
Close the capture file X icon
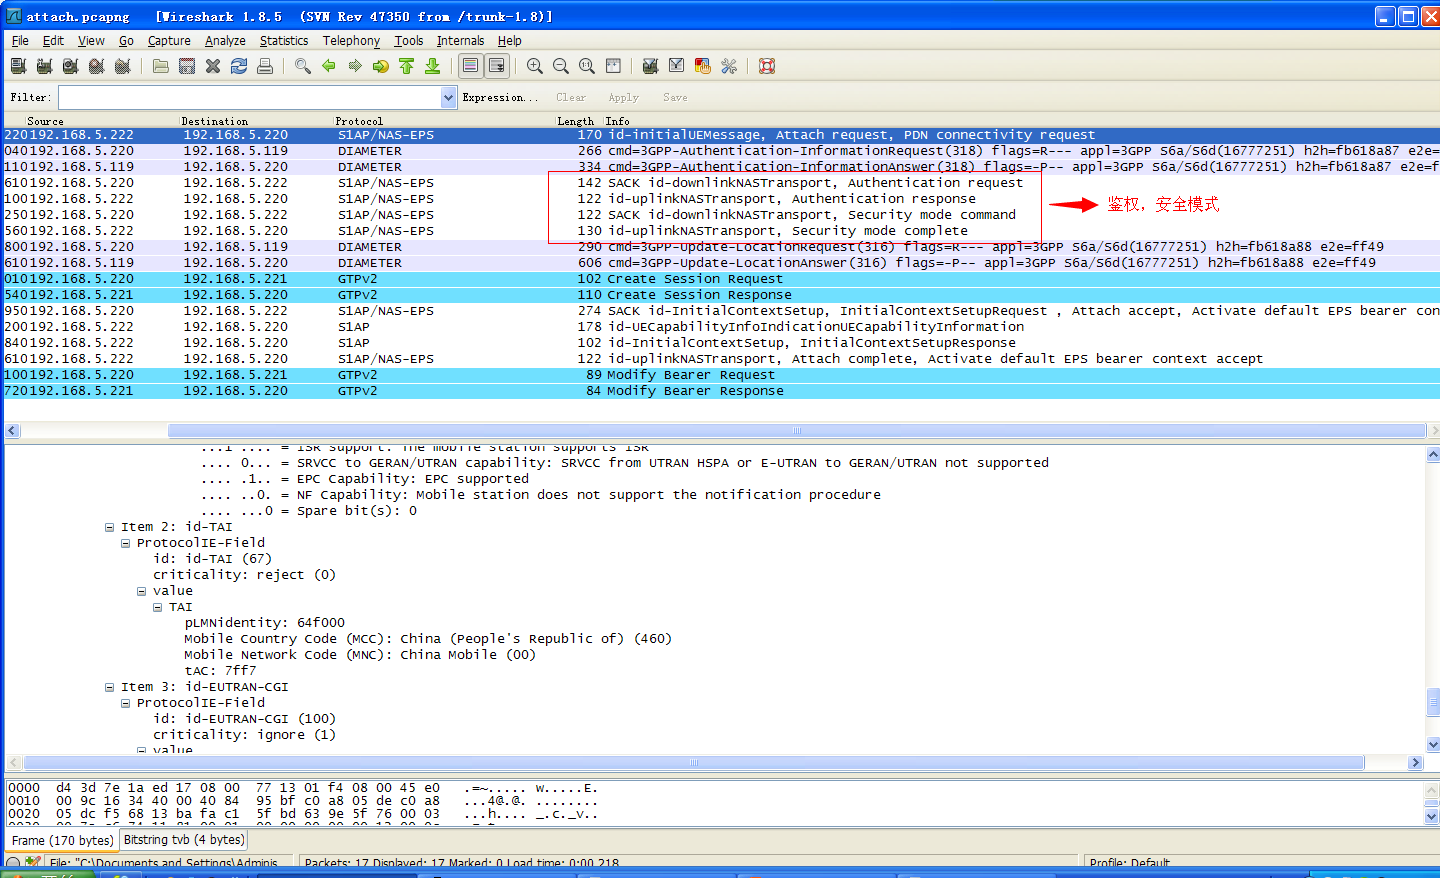(213, 66)
